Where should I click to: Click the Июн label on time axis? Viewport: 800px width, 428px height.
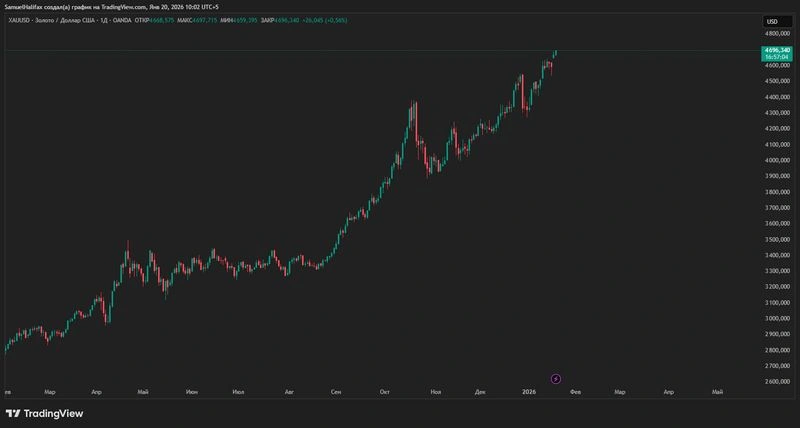click(x=192, y=392)
